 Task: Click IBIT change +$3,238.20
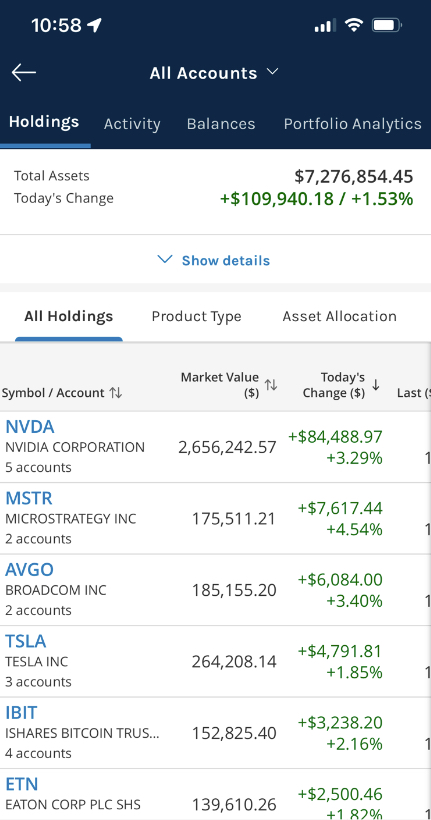coord(340,723)
